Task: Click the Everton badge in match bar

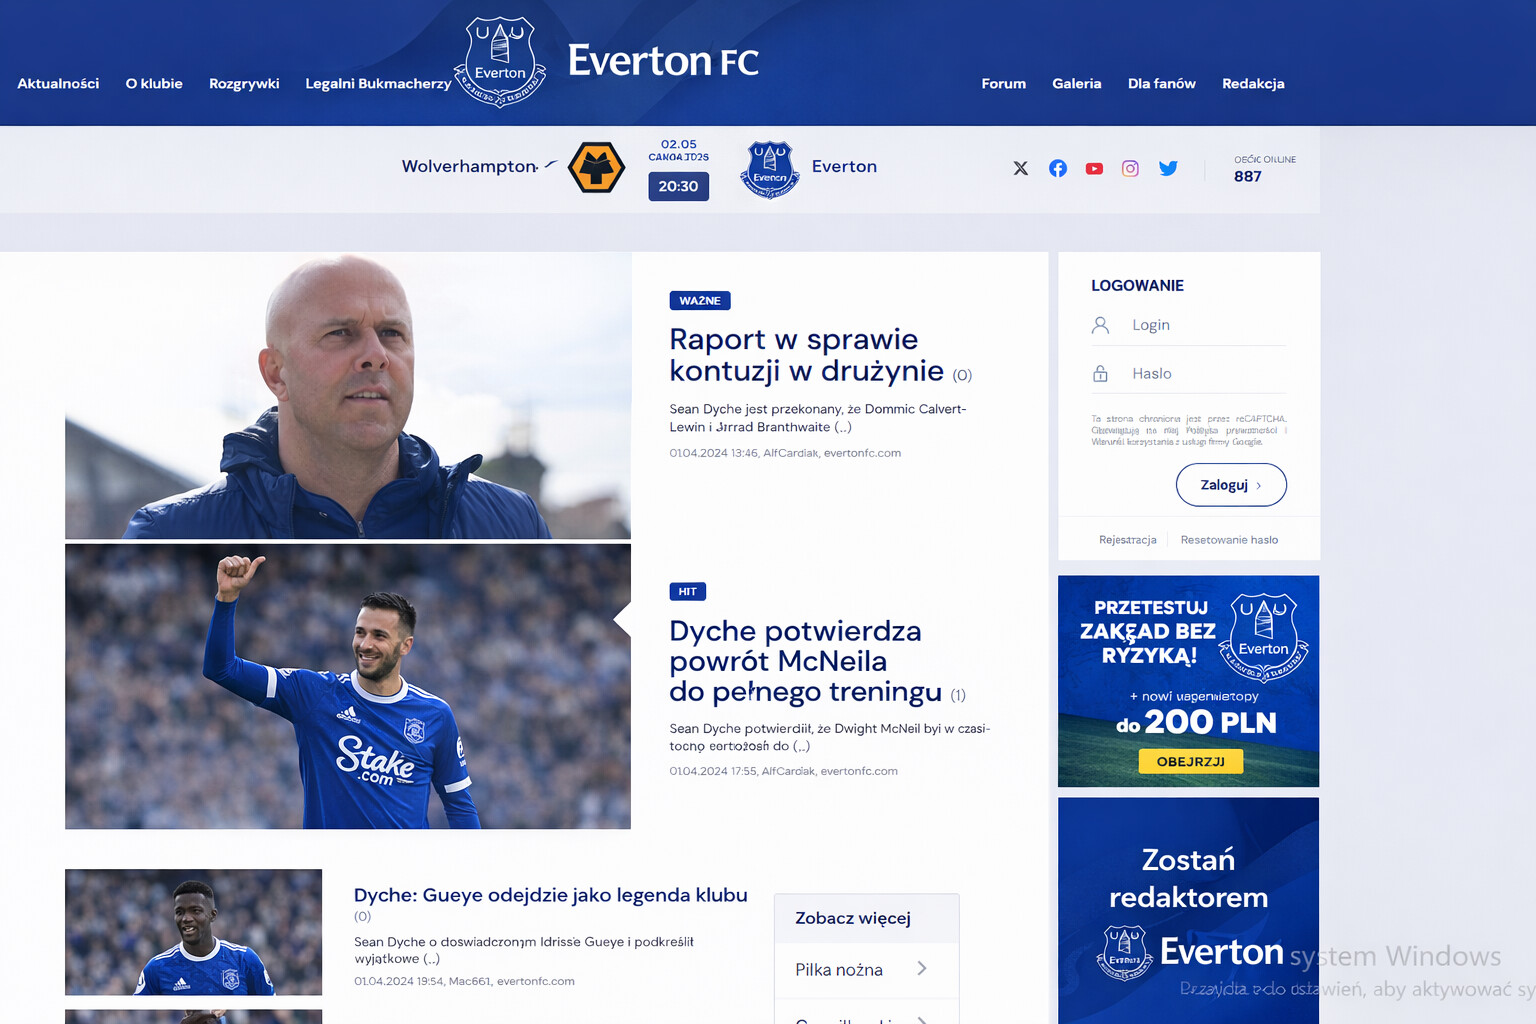Action: click(x=770, y=169)
